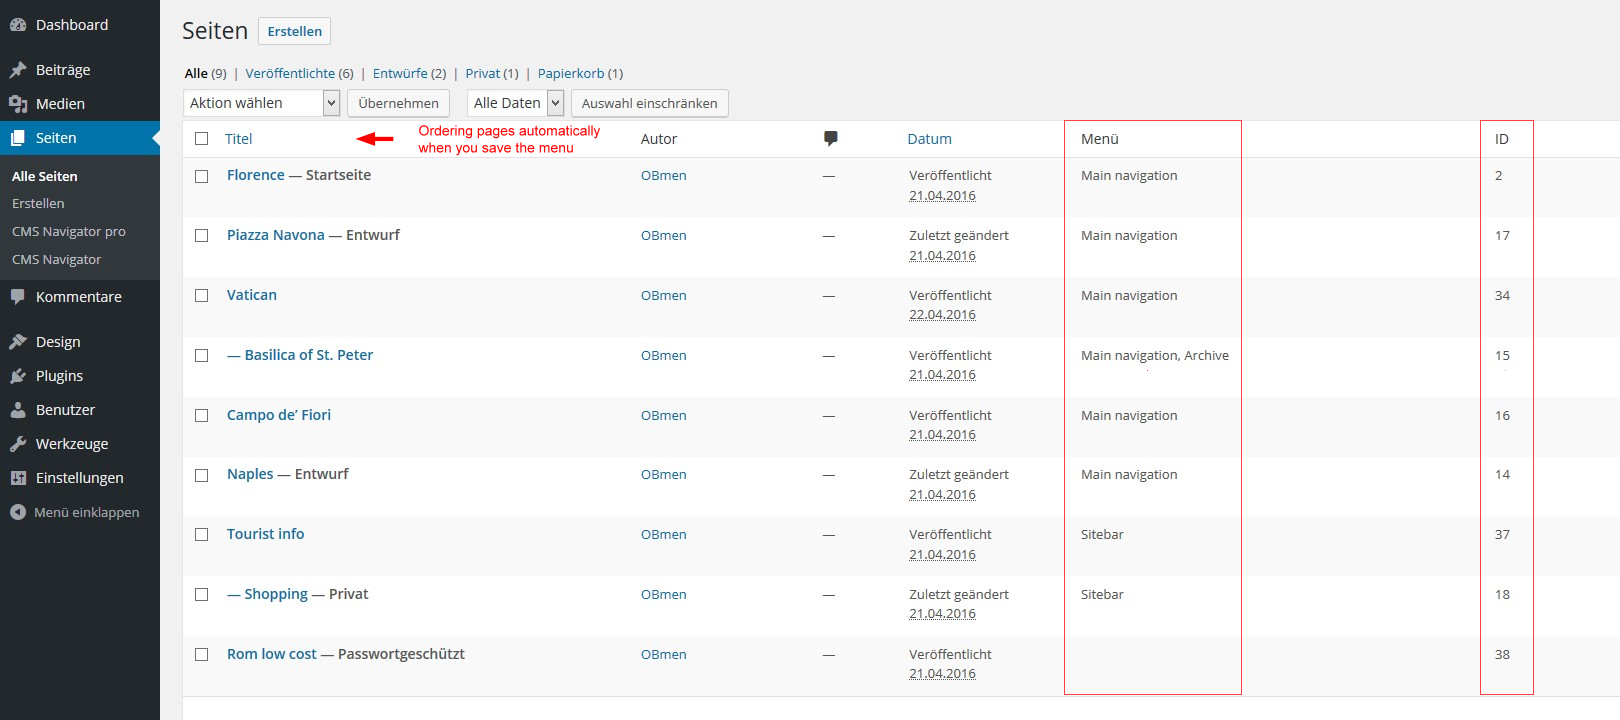Viewport: 1620px width, 720px height.
Task: Click the Auswahl einschränken button
Action: 649,103
